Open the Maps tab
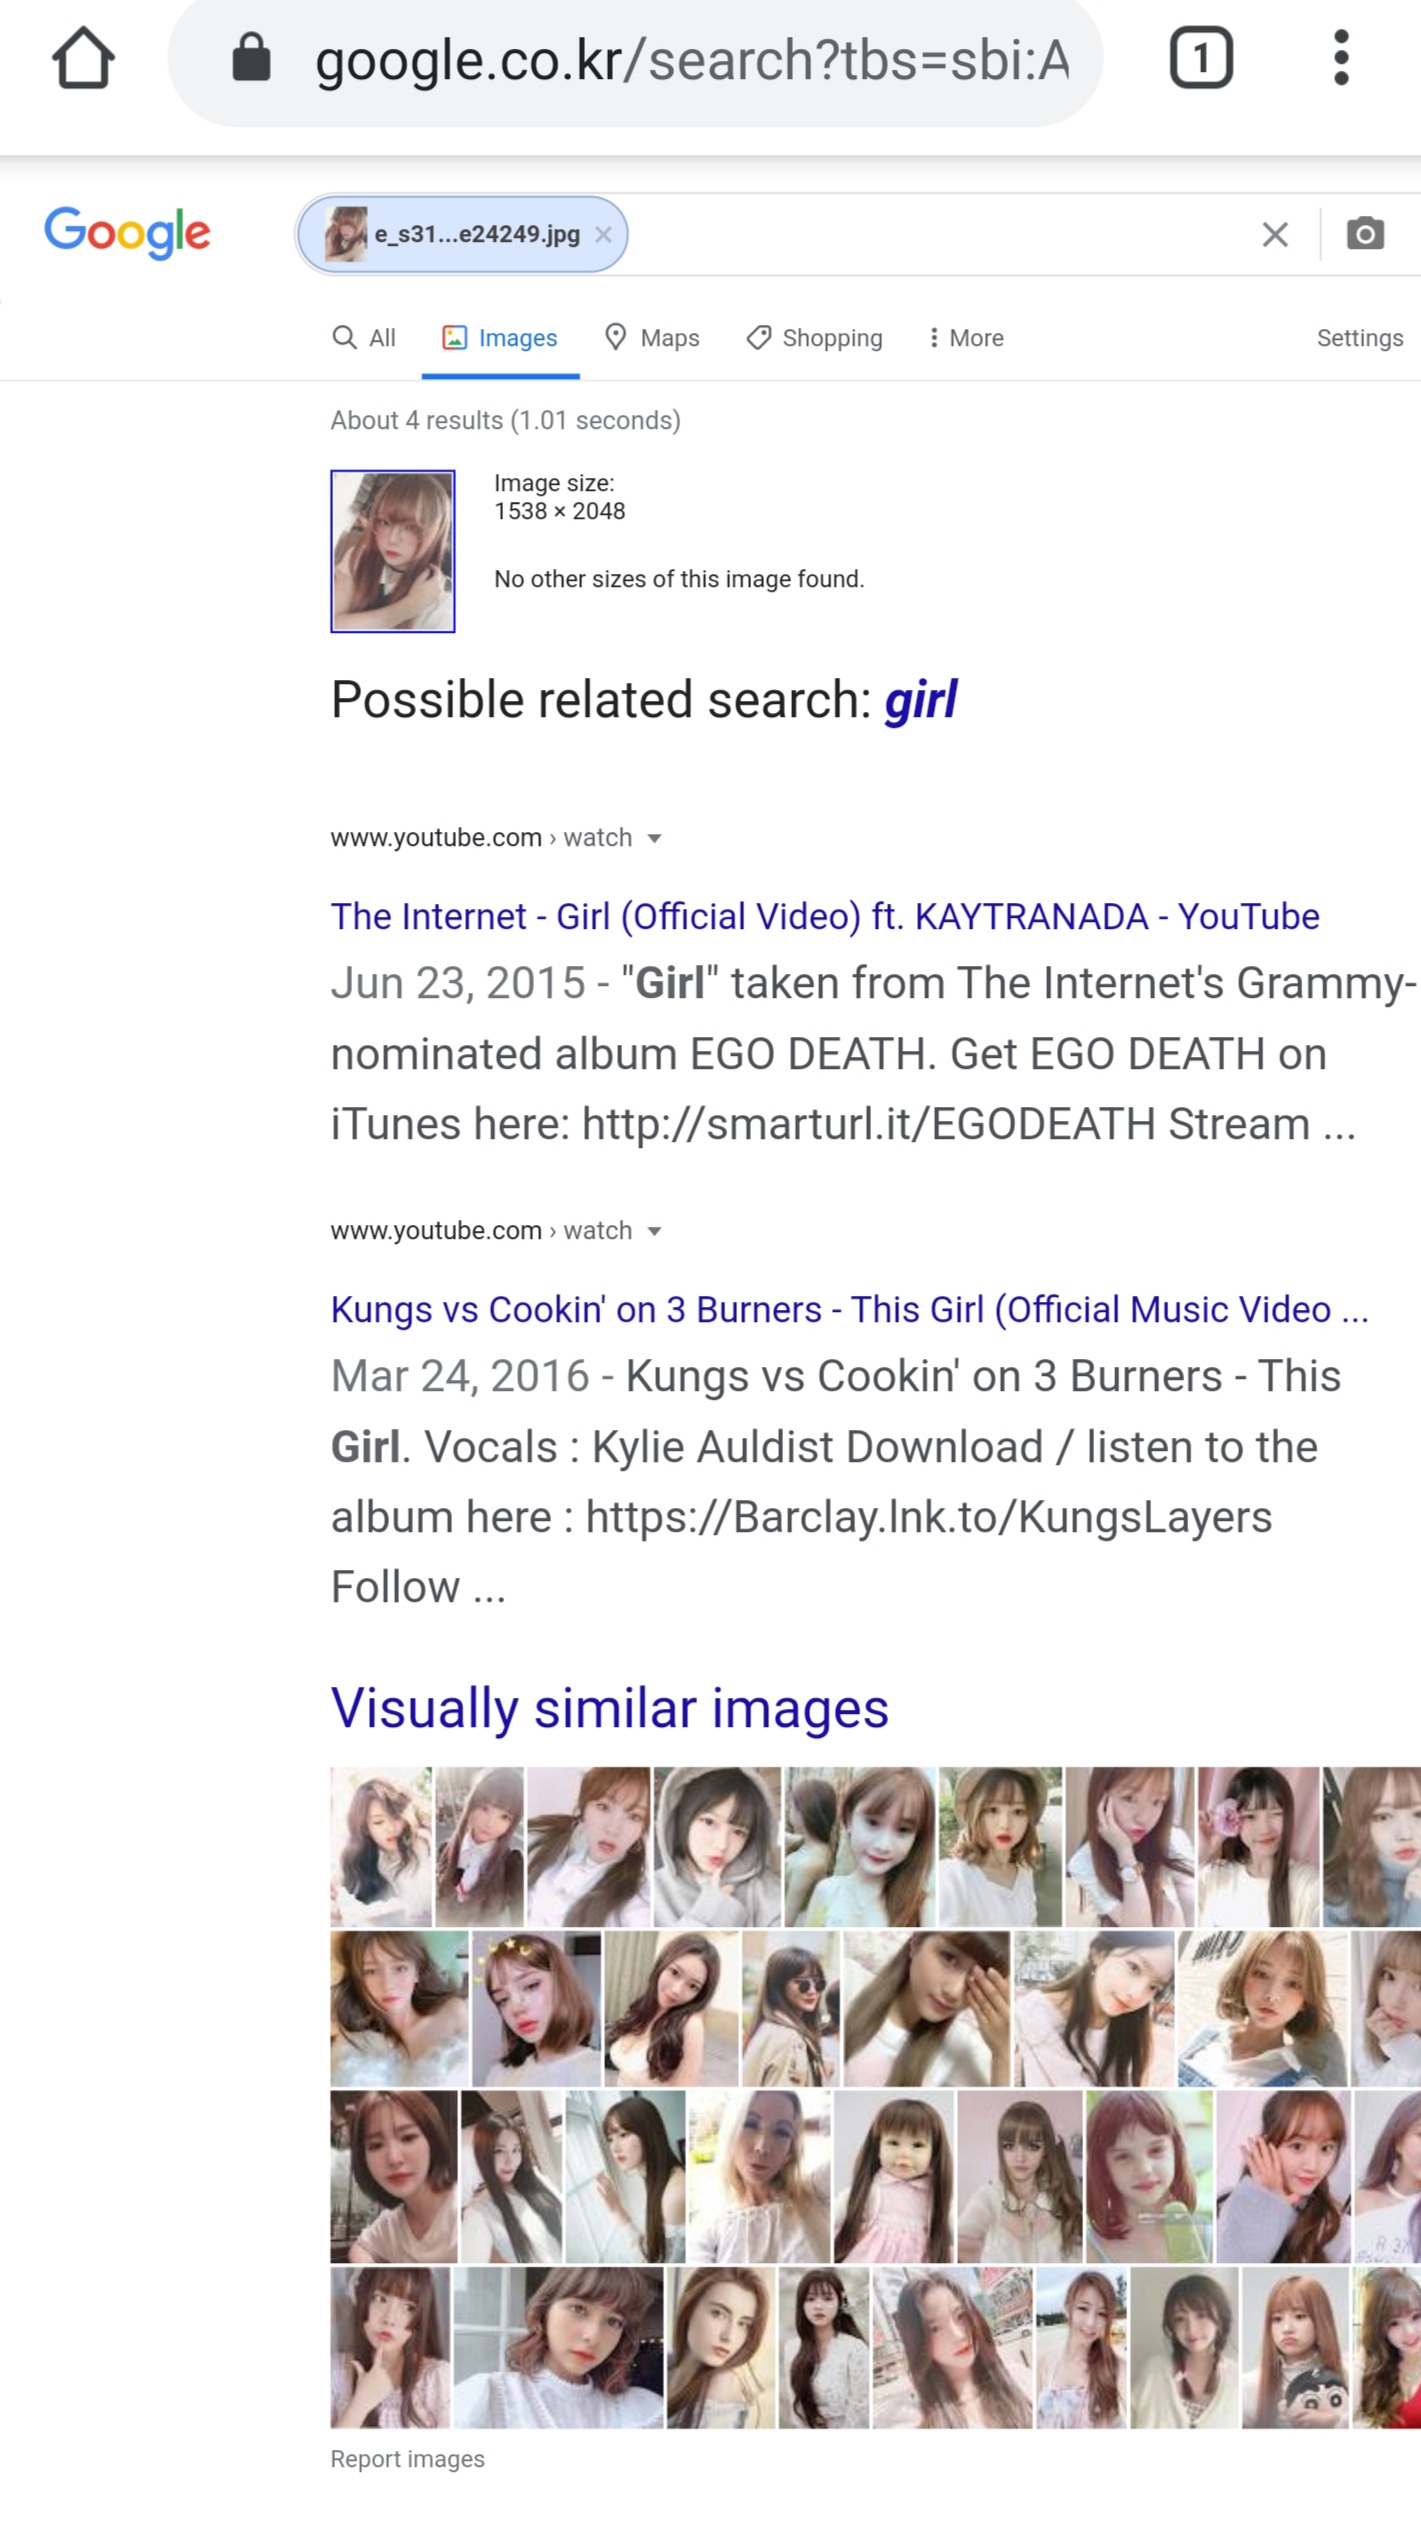This screenshot has width=1421, height=2527. point(652,338)
